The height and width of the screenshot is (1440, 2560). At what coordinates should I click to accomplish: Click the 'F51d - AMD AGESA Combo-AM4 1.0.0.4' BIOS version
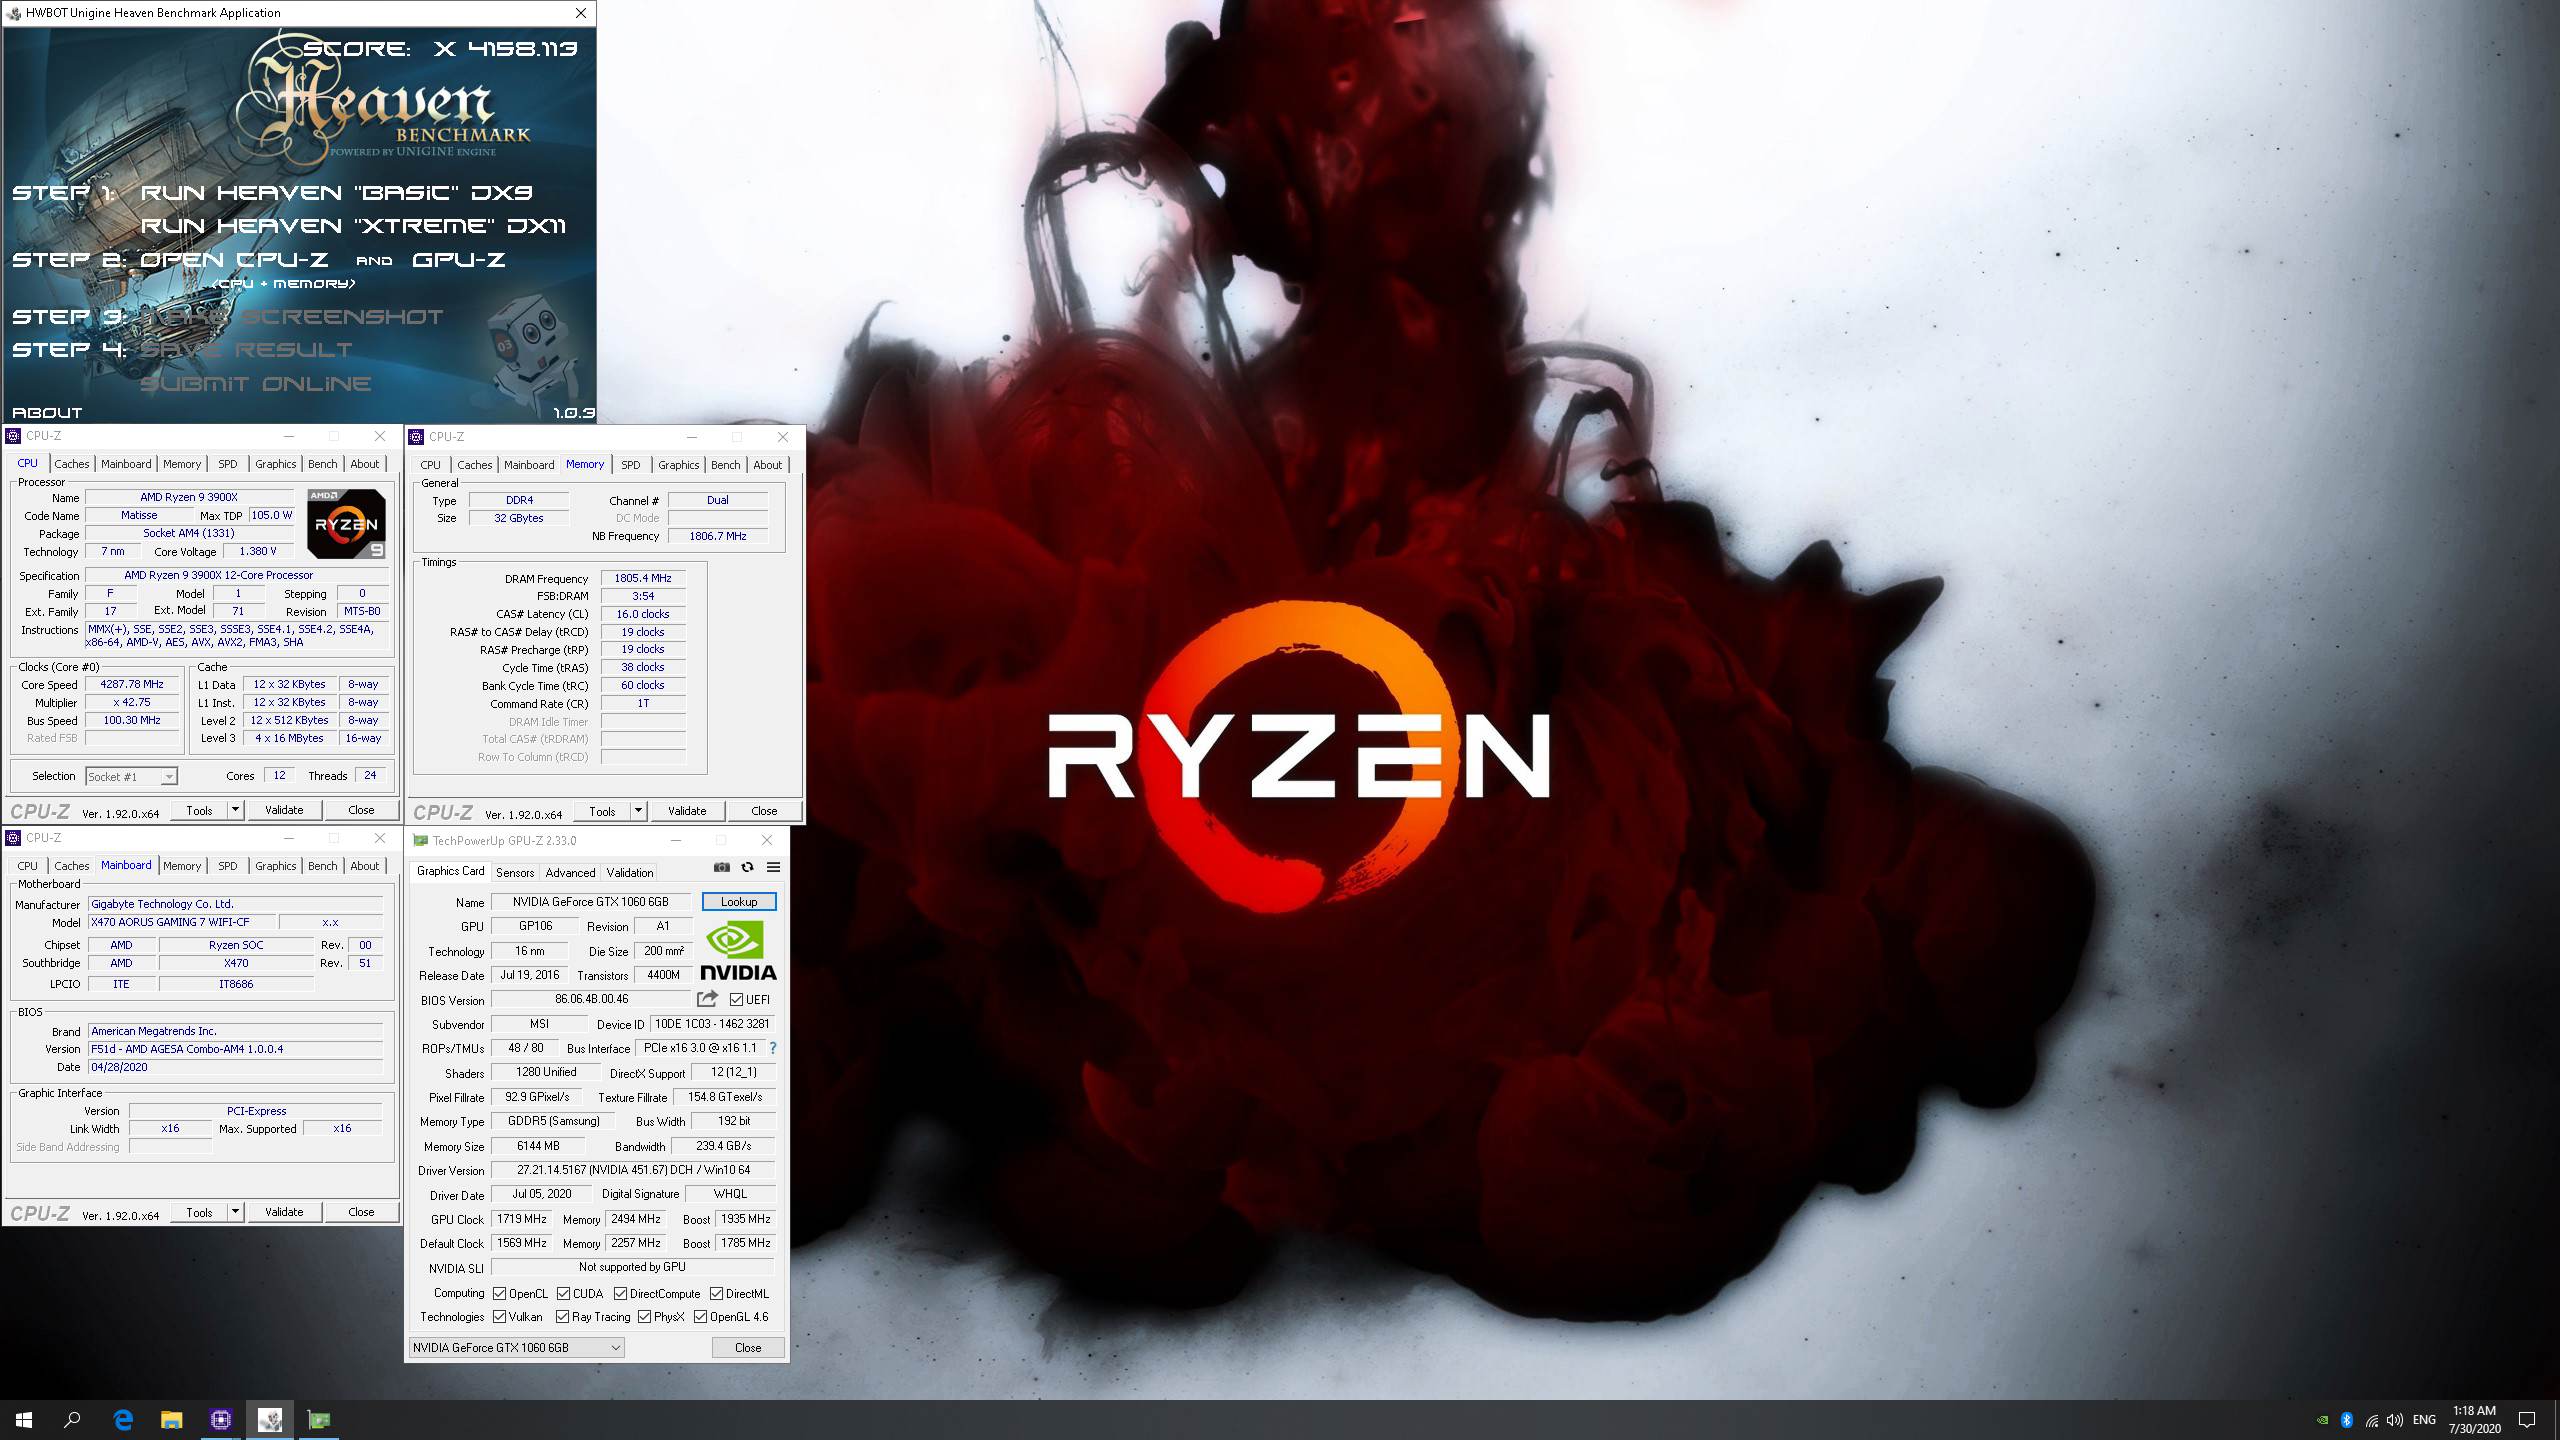click(x=235, y=1049)
